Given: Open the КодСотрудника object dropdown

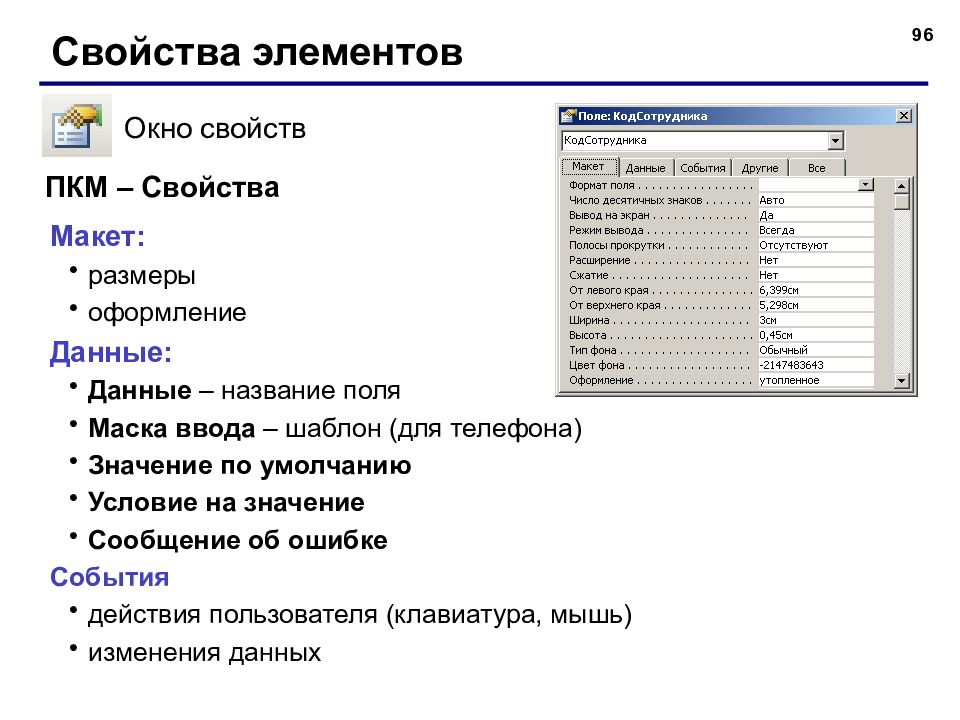Looking at the screenshot, I should [835, 141].
